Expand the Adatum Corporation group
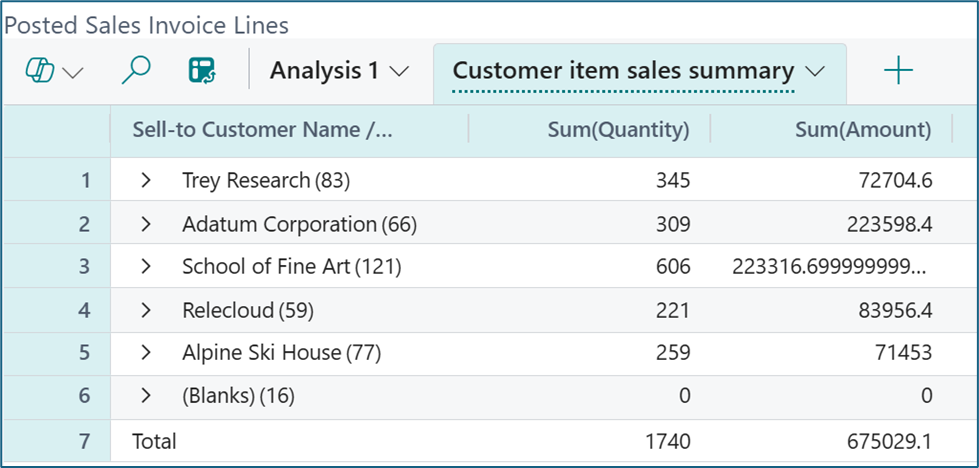 146,225
